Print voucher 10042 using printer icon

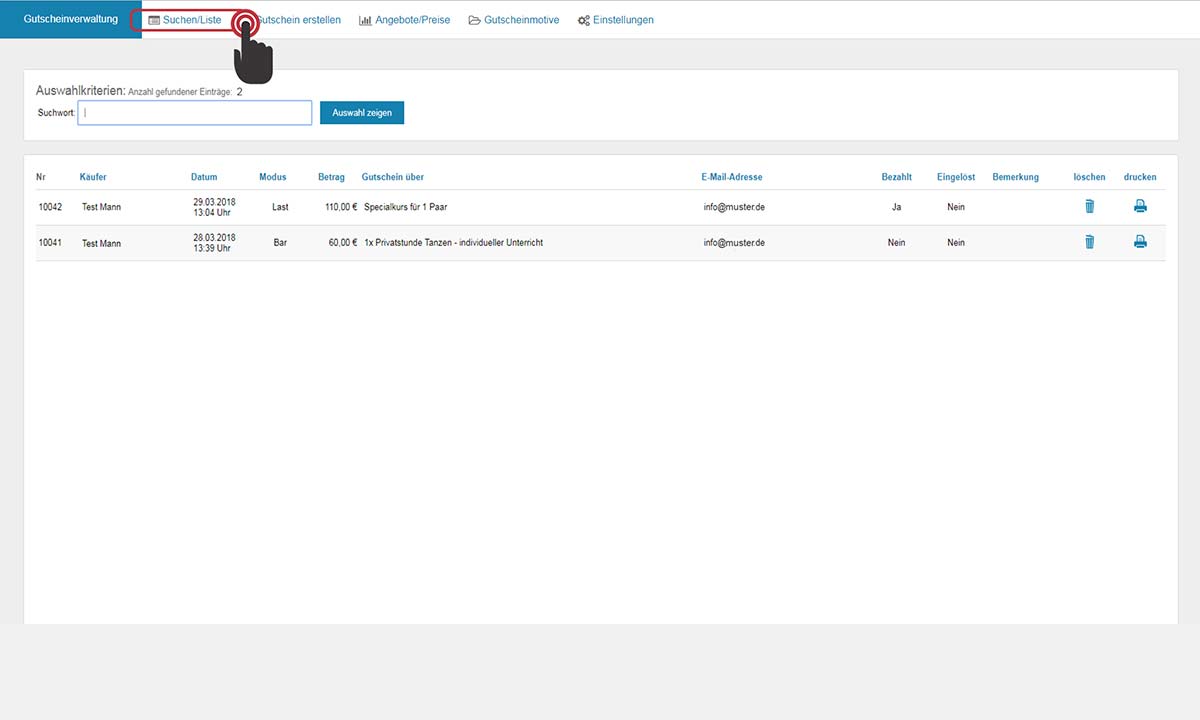coord(1139,207)
